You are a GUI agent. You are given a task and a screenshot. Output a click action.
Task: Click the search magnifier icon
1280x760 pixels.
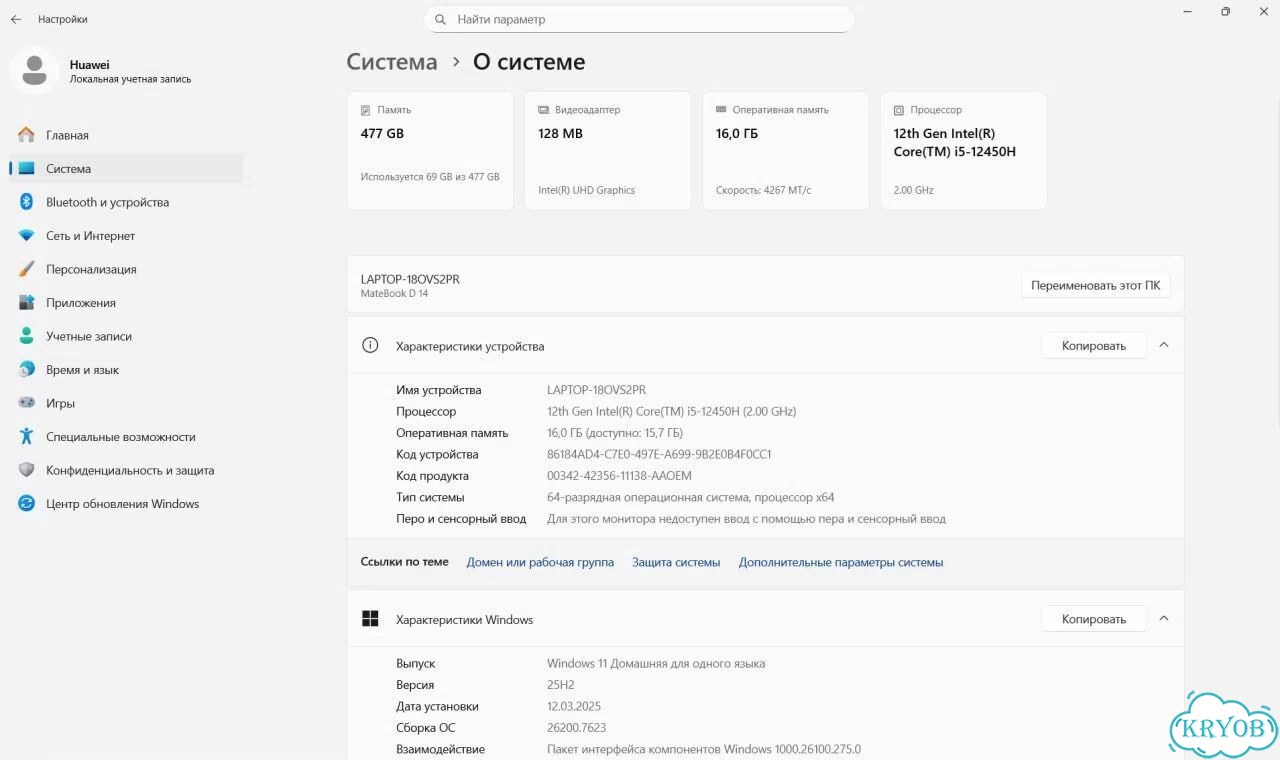441,19
